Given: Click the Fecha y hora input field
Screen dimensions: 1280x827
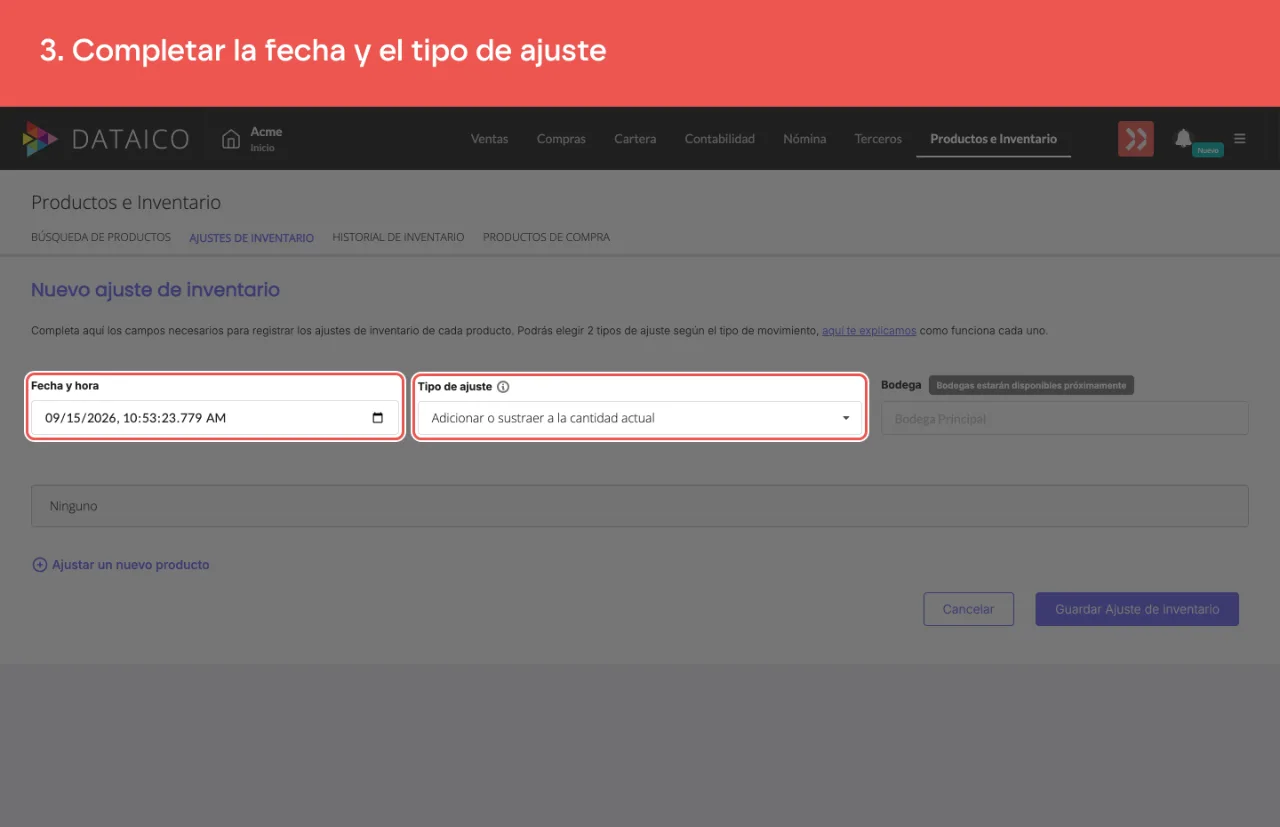Looking at the screenshot, I should (x=215, y=418).
